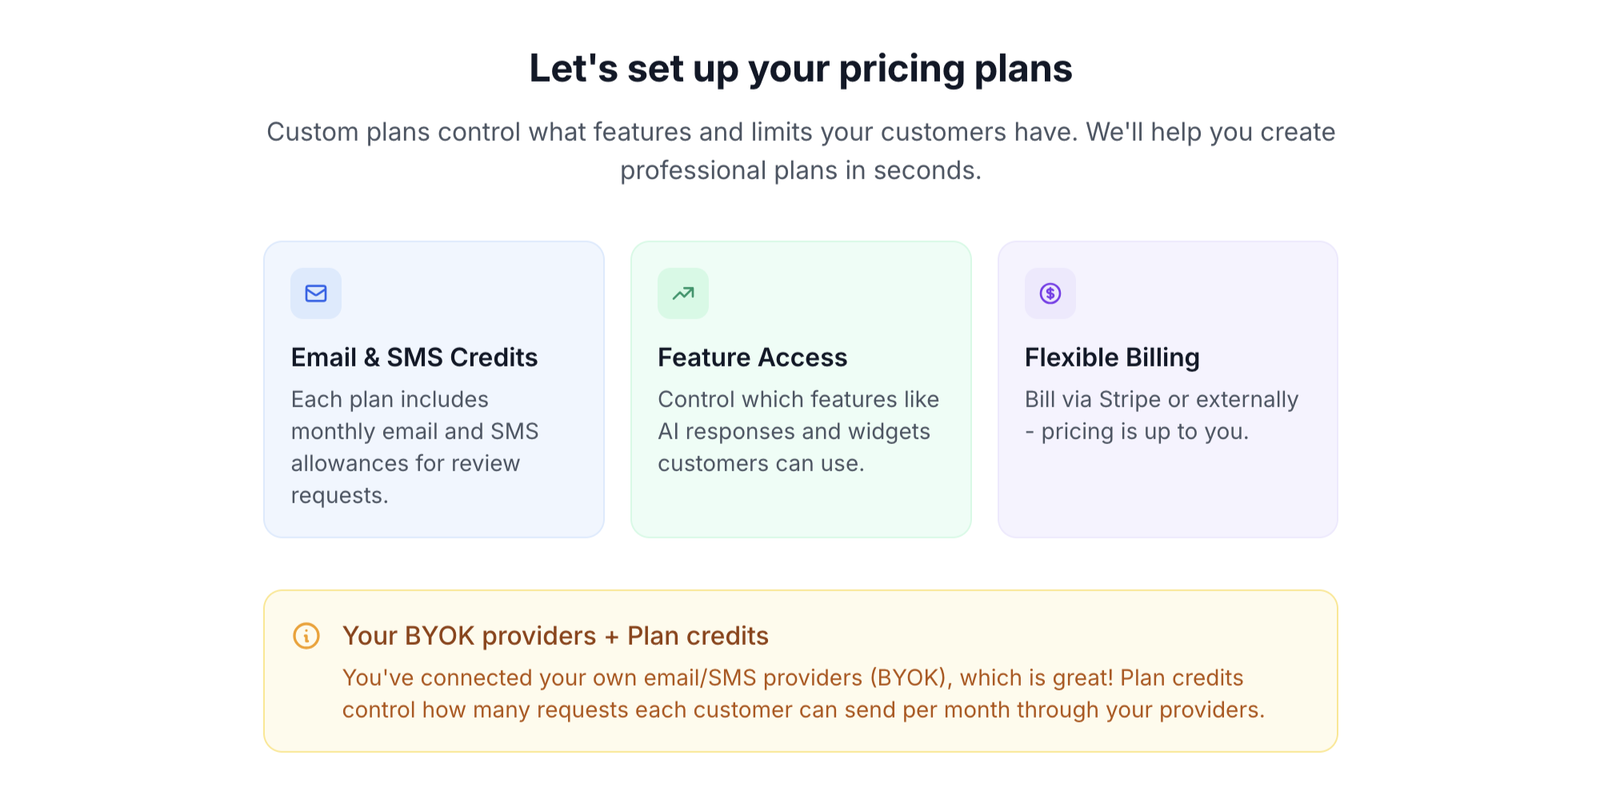Click the envelope icon on Email & SMS Credits card

[315, 293]
